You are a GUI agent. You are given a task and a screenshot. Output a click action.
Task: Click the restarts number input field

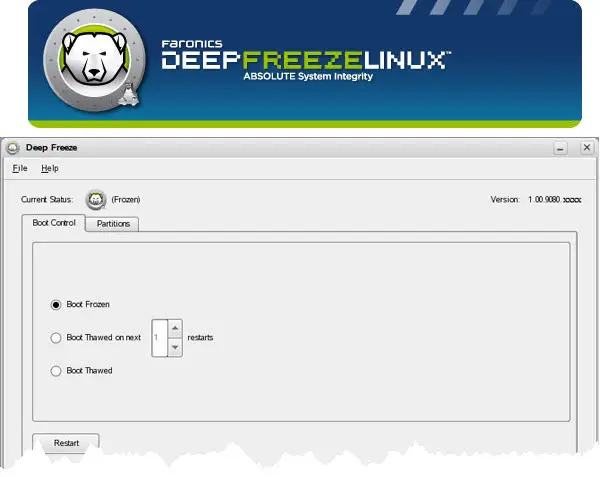pyautogui.click(x=160, y=338)
